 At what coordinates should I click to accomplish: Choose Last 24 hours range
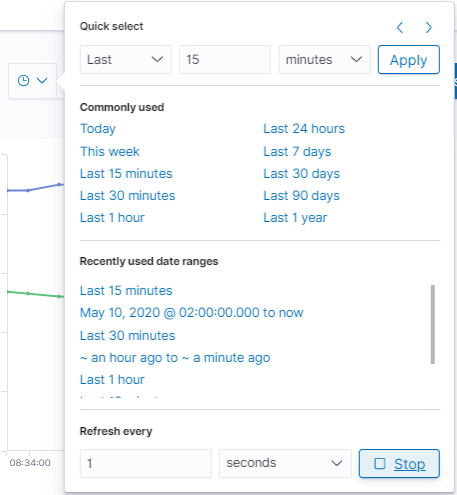pyautogui.click(x=304, y=129)
